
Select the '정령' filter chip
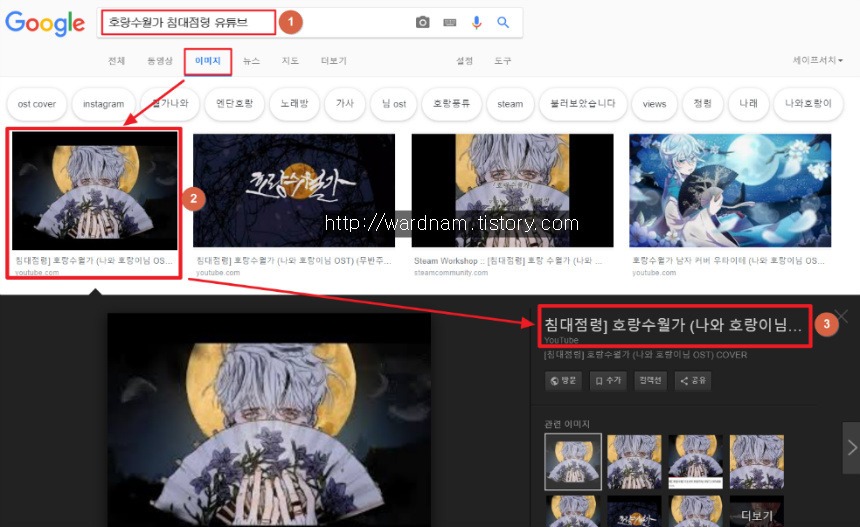click(x=702, y=104)
